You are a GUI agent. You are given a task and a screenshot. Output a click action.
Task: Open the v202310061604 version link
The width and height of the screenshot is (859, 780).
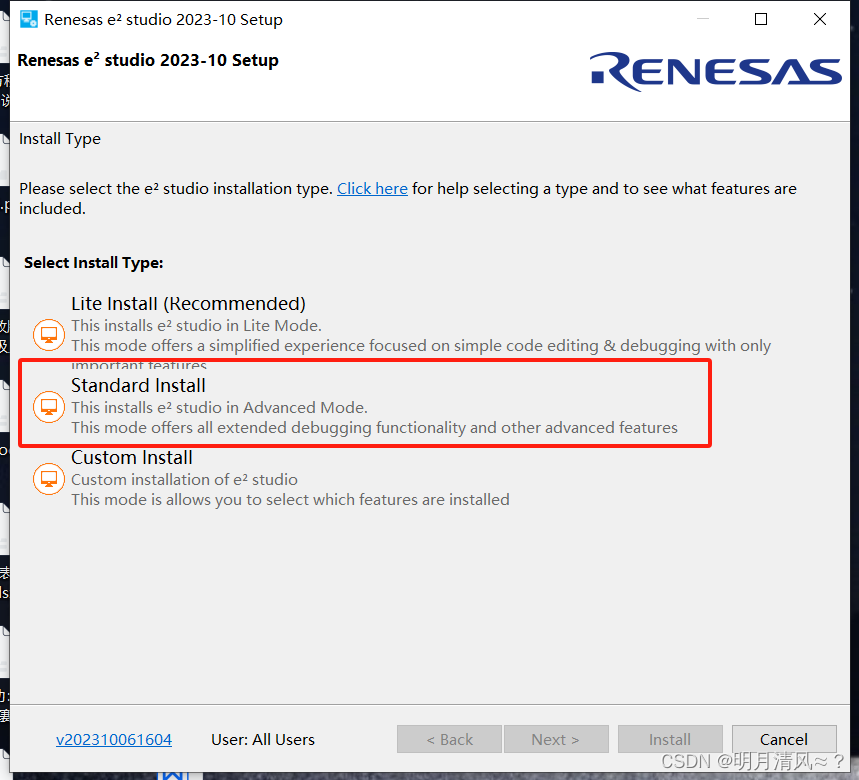tap(114, 739)
